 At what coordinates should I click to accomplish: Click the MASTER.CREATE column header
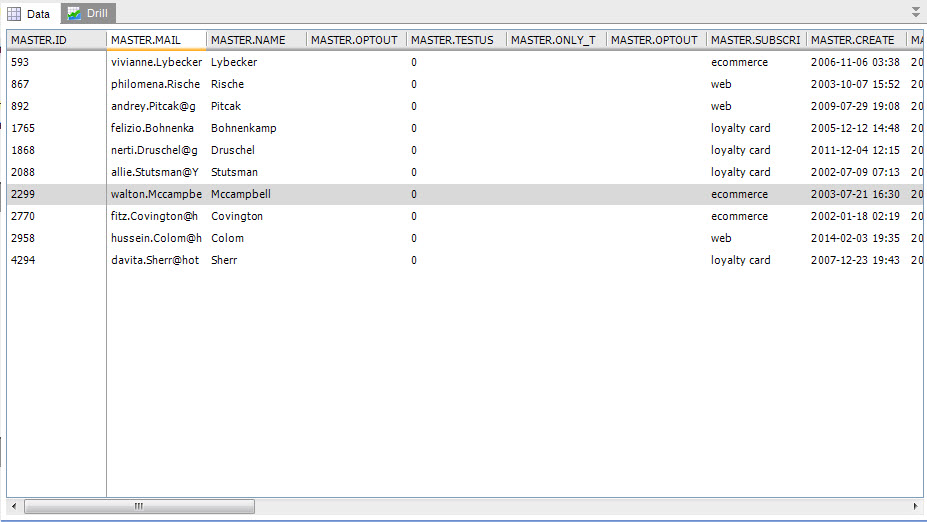point(855,40)
